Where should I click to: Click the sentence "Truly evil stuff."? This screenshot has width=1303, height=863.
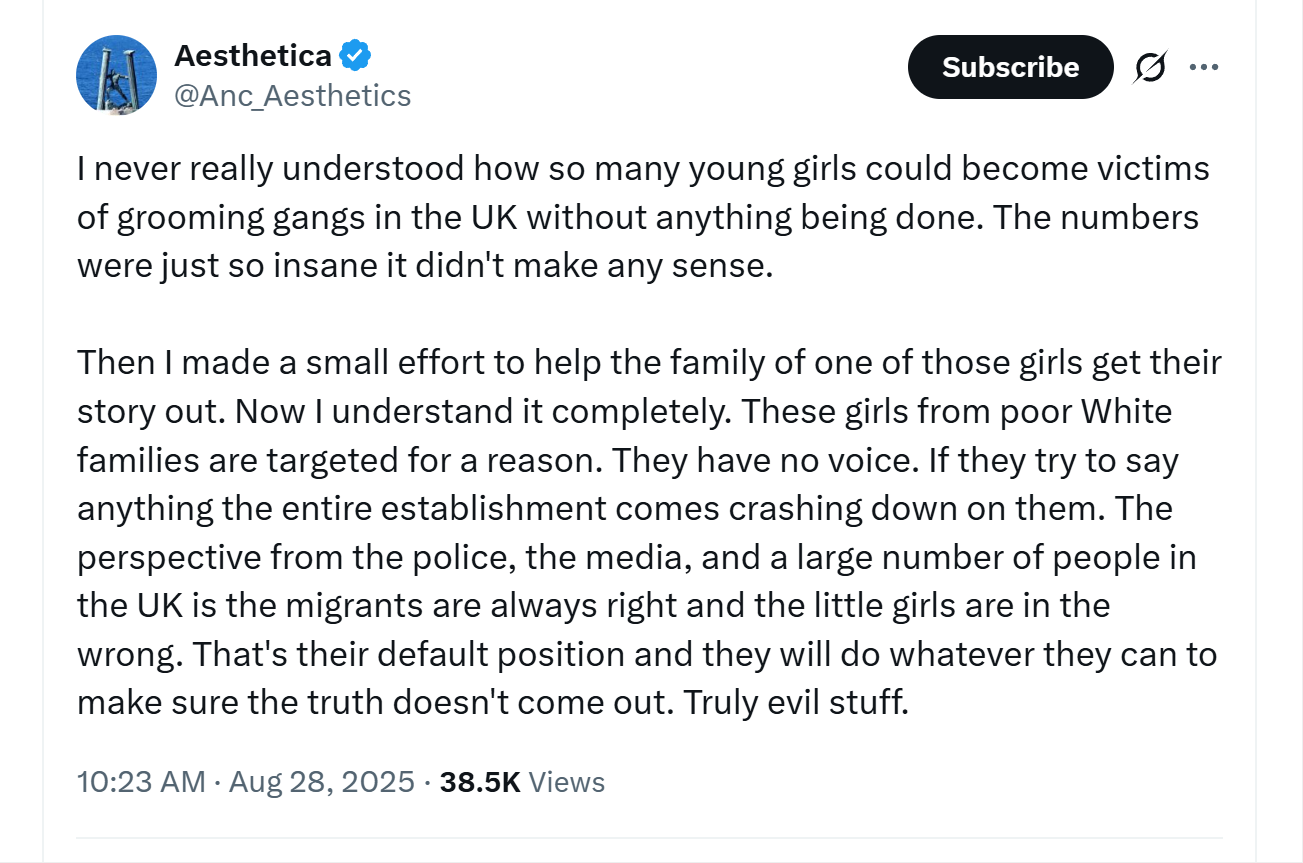(796, 702)
